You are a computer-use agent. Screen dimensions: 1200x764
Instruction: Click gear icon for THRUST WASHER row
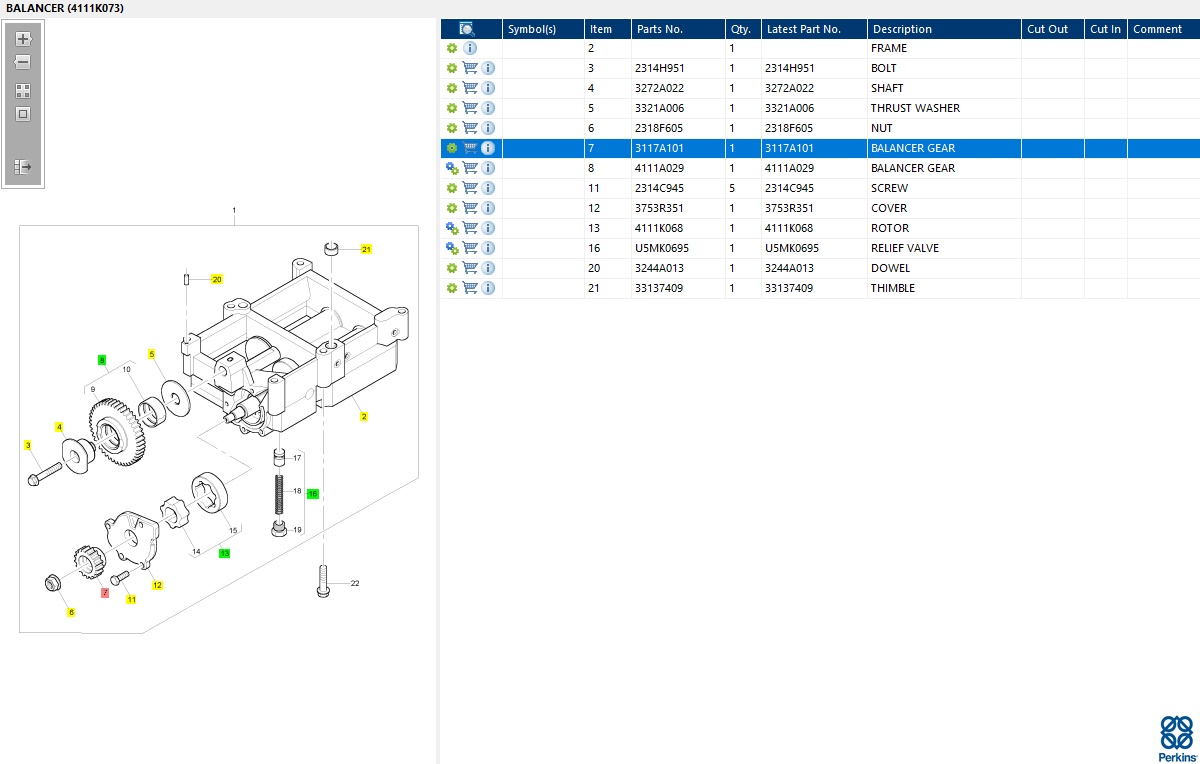click(452, 108)
